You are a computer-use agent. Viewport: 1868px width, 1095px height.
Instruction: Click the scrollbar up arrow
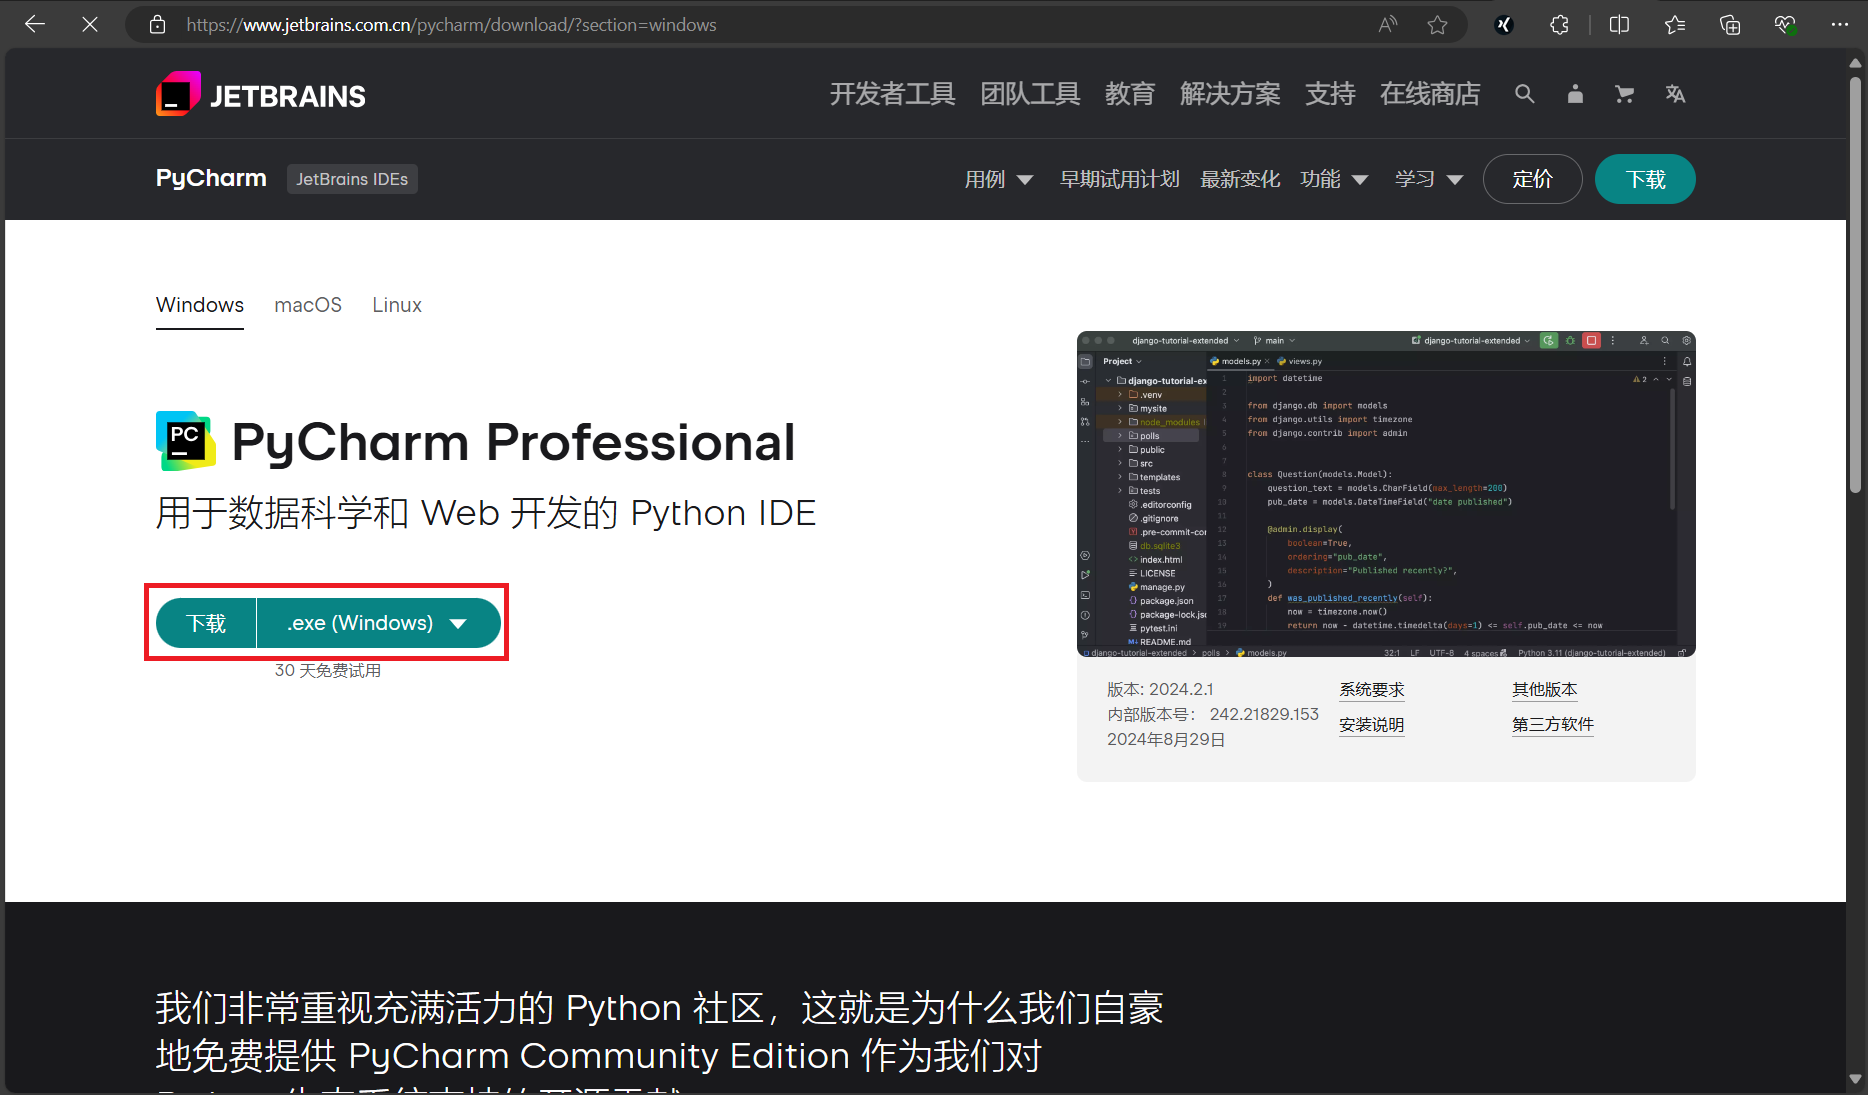[x=1855, y=62]
